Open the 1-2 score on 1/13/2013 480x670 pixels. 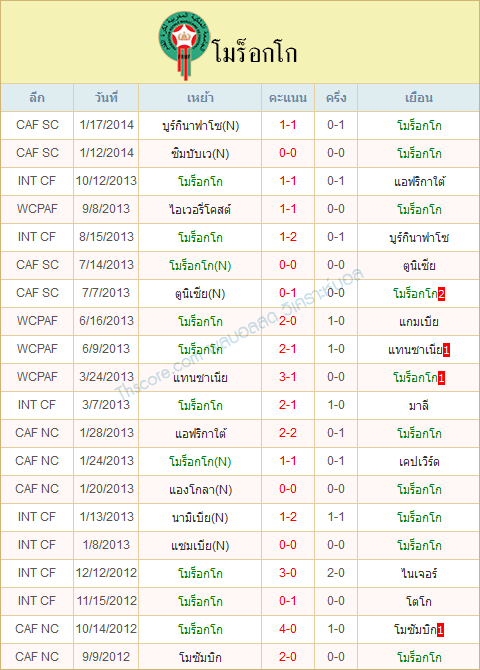coord(288,517)
